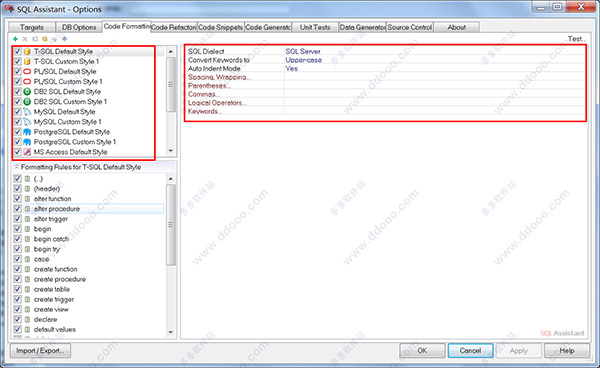Click the rule icon beside 'create view'
The image size is (600, 368).
click(27, 309)
